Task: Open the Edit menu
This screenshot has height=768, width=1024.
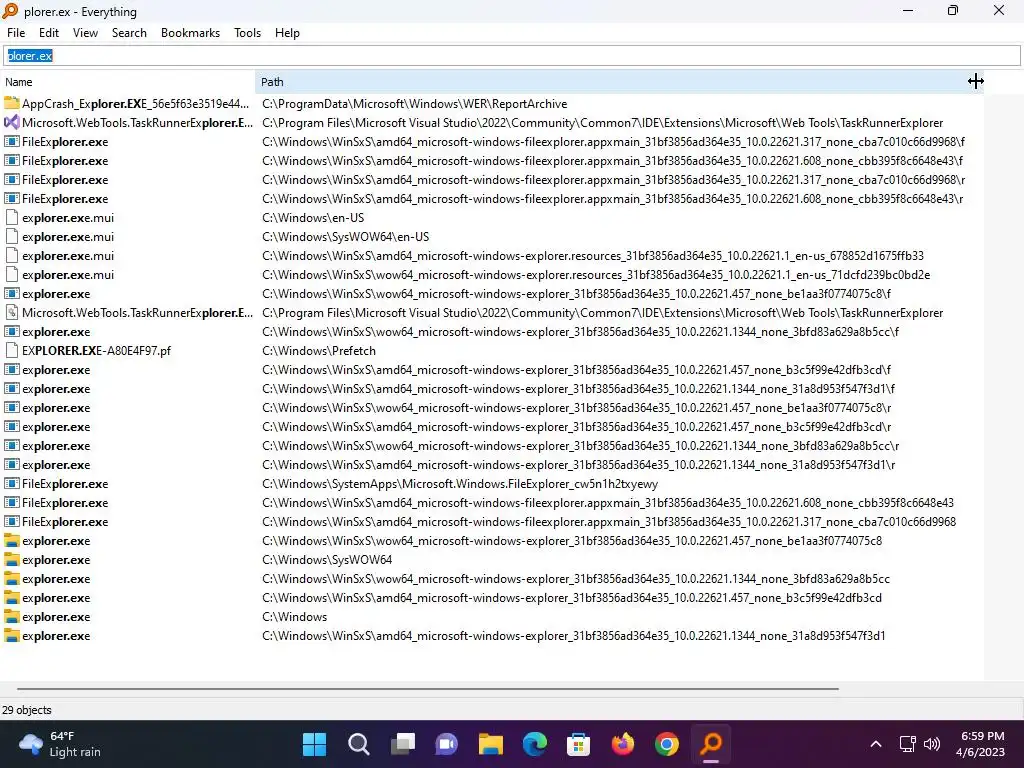Action: click(48, 33)
